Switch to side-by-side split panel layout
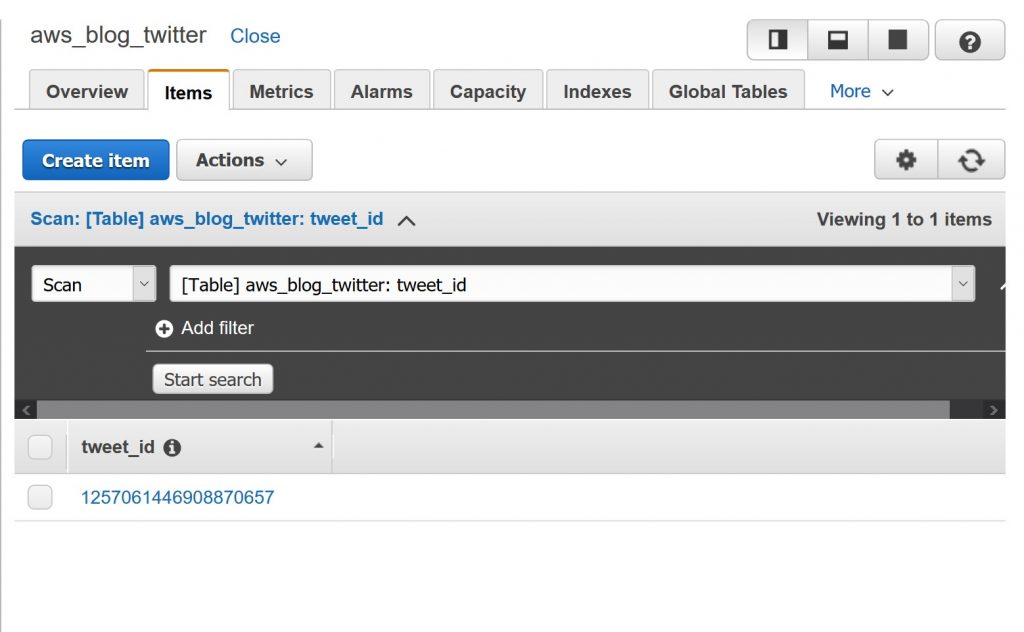Image resolution: width=1024 pixels, height=632 pixels. tap(777, 40)
